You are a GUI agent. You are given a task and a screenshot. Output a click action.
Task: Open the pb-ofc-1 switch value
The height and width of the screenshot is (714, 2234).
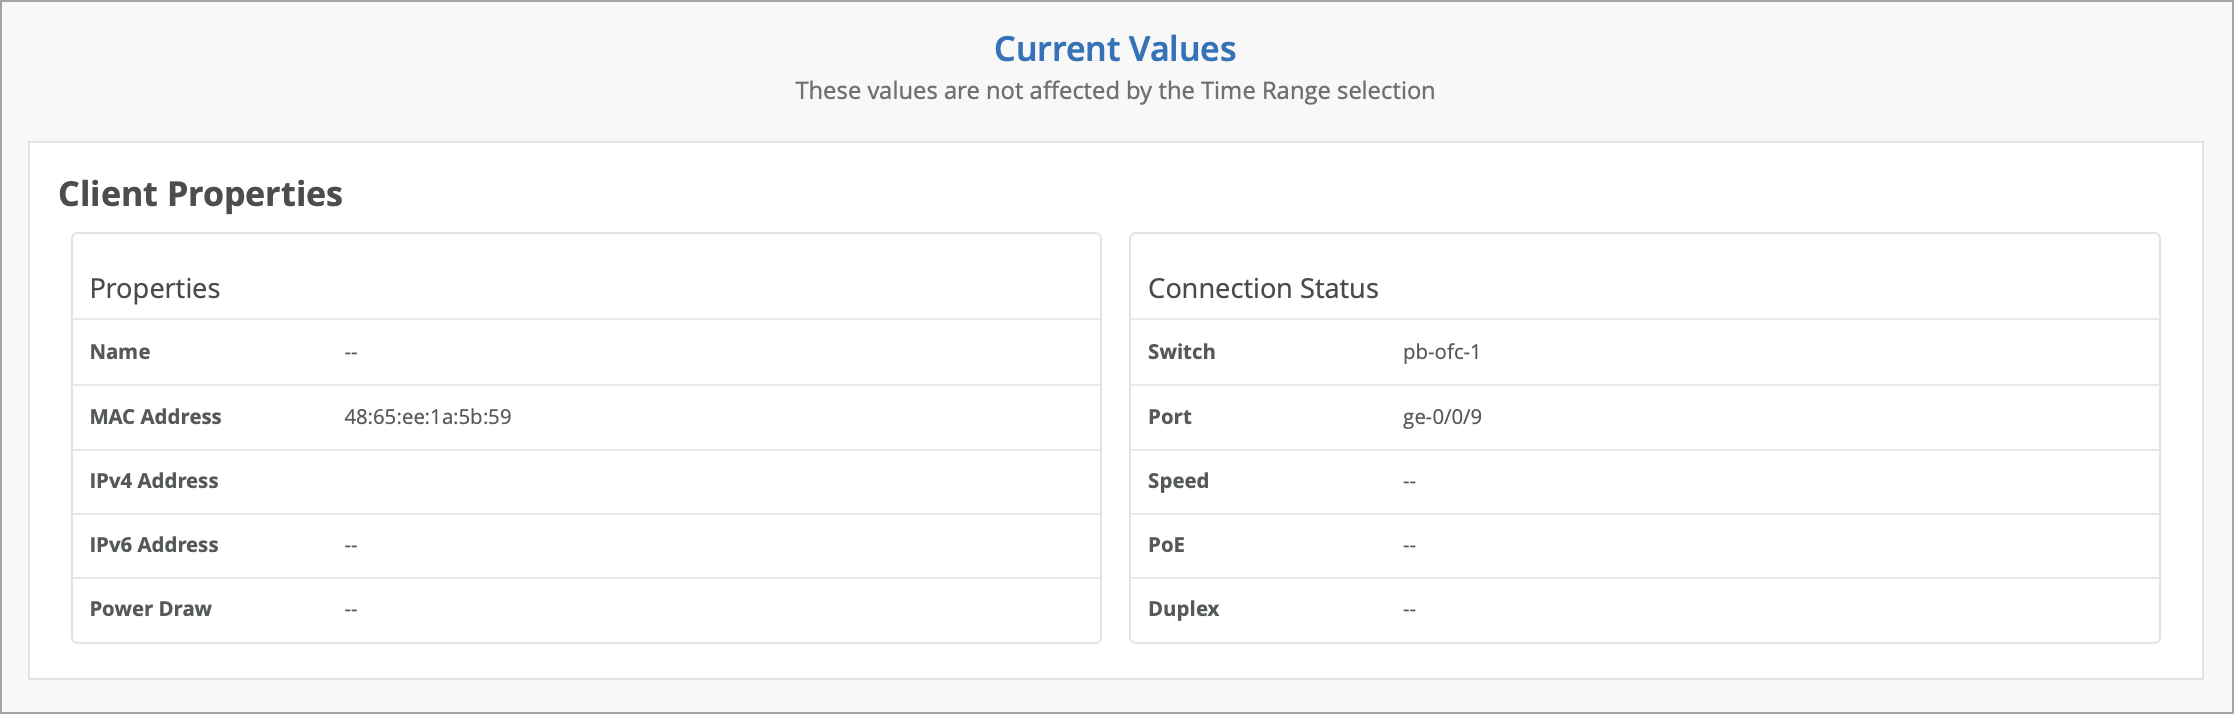[x=1441, y=352]
